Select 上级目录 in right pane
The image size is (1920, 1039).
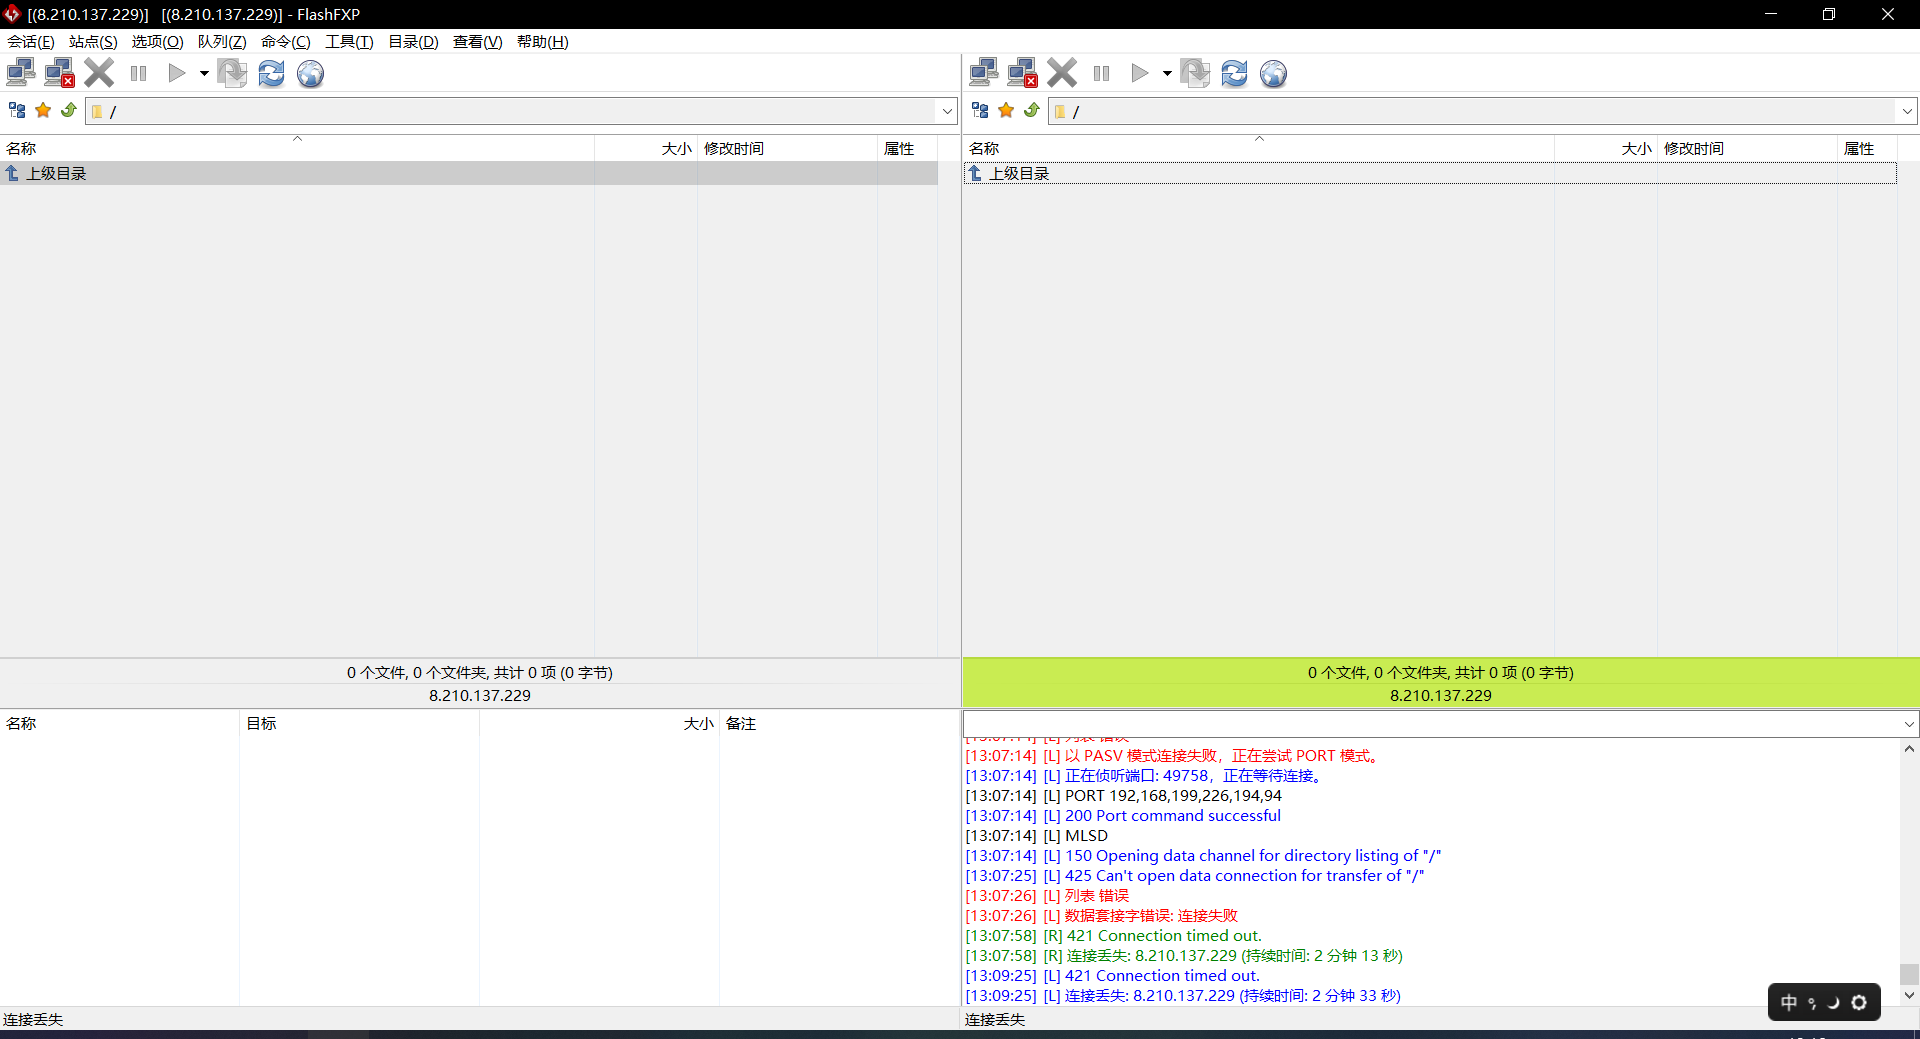click(1430, 173)
